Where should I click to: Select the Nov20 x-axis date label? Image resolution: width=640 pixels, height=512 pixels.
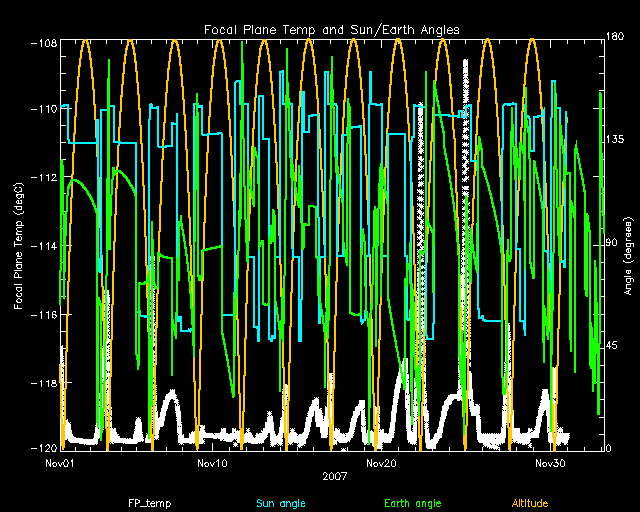click(381, 463)
